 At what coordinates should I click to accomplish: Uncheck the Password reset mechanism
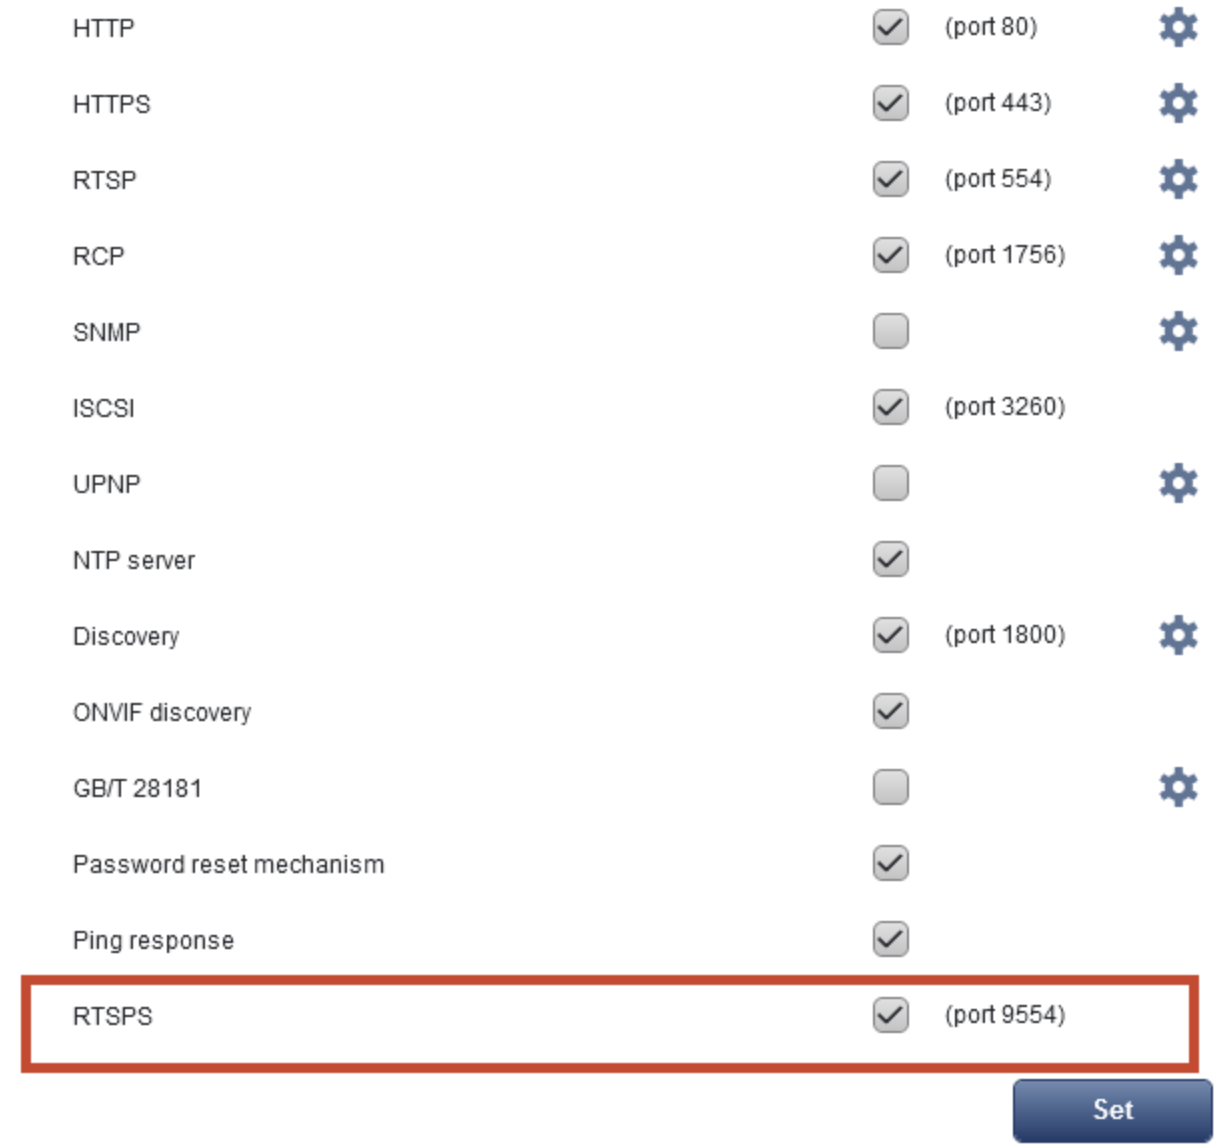click(x=888, y=862)
